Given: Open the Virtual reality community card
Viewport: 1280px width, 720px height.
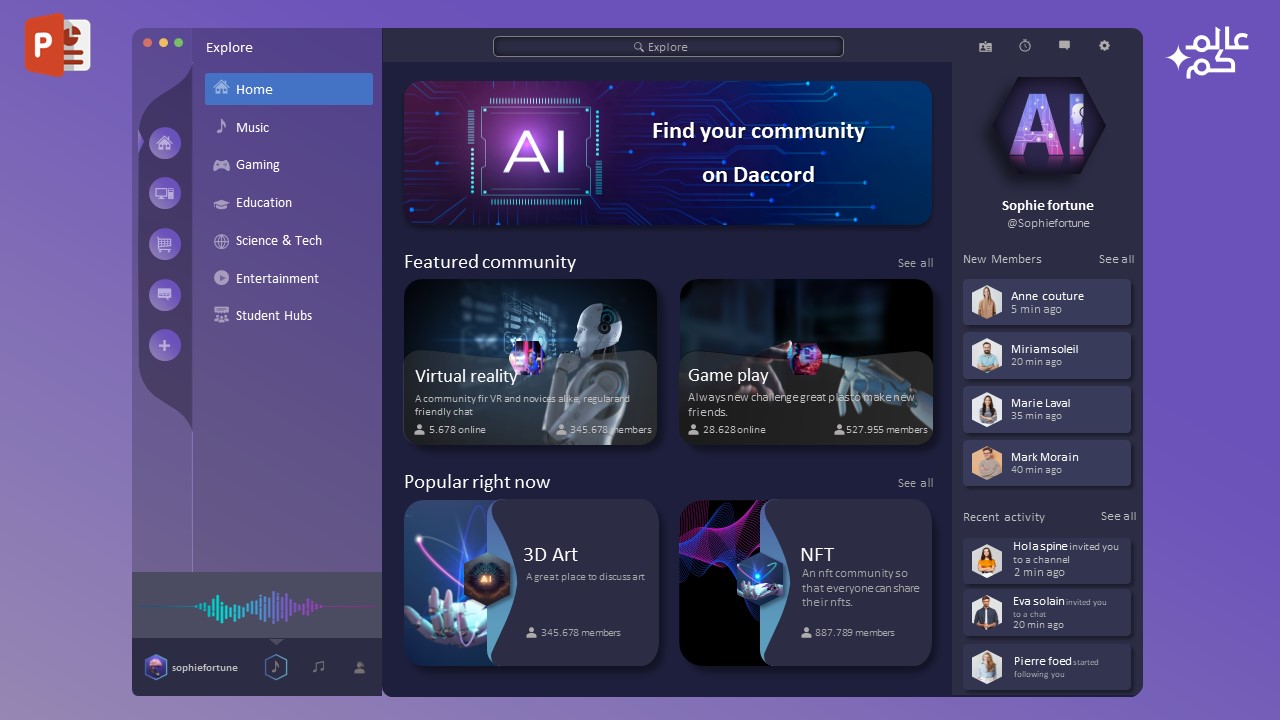Looking at the screenshot, I should (x=530, y=362).
